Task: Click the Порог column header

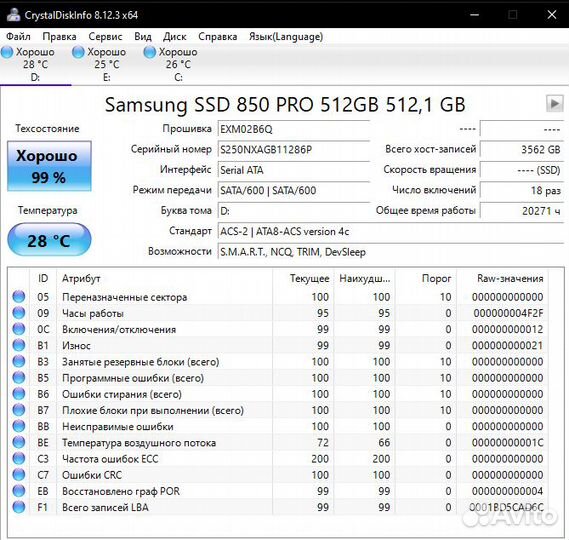Action: coord(426,278)
